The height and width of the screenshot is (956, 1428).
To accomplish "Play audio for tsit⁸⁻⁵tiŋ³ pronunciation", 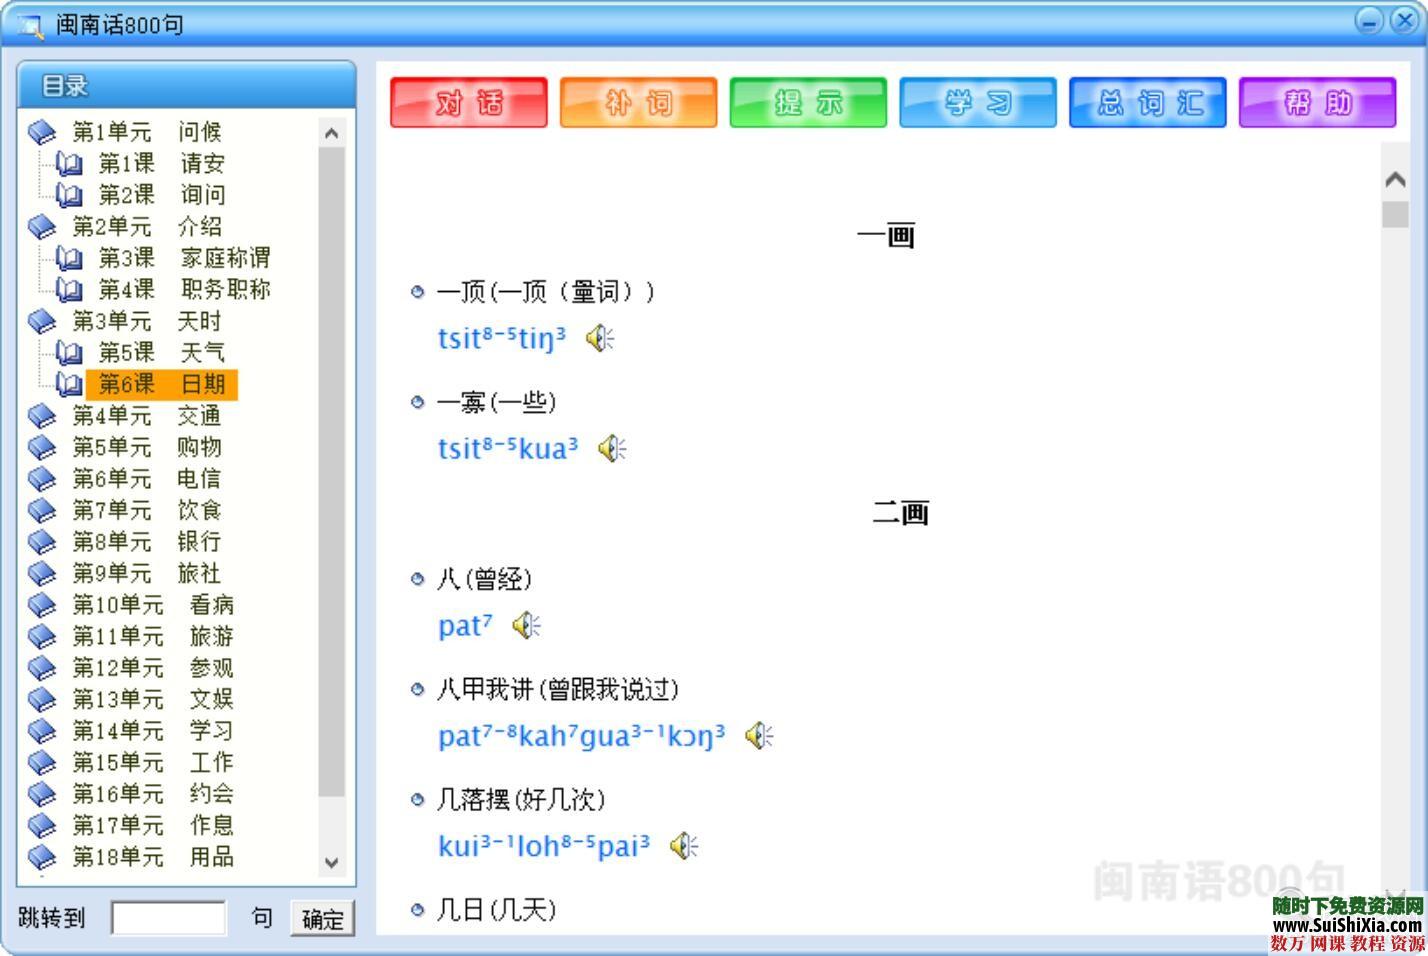I will pos(599,338).
